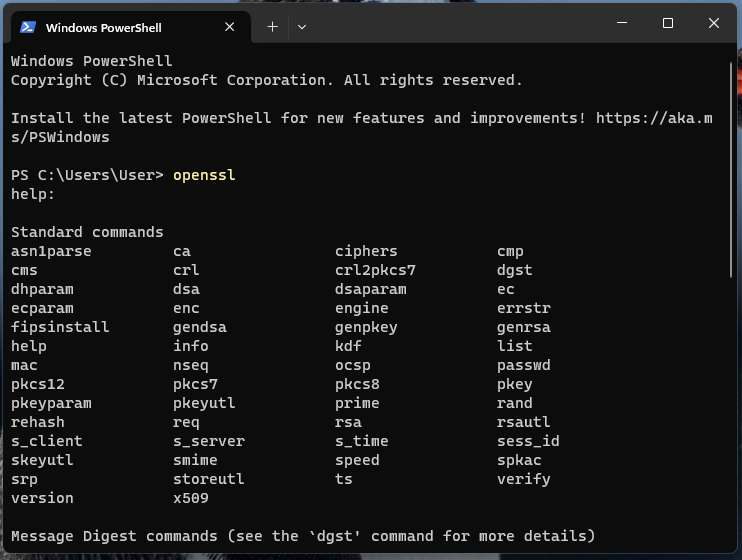Click the genrsa command name

pos(524,327)
